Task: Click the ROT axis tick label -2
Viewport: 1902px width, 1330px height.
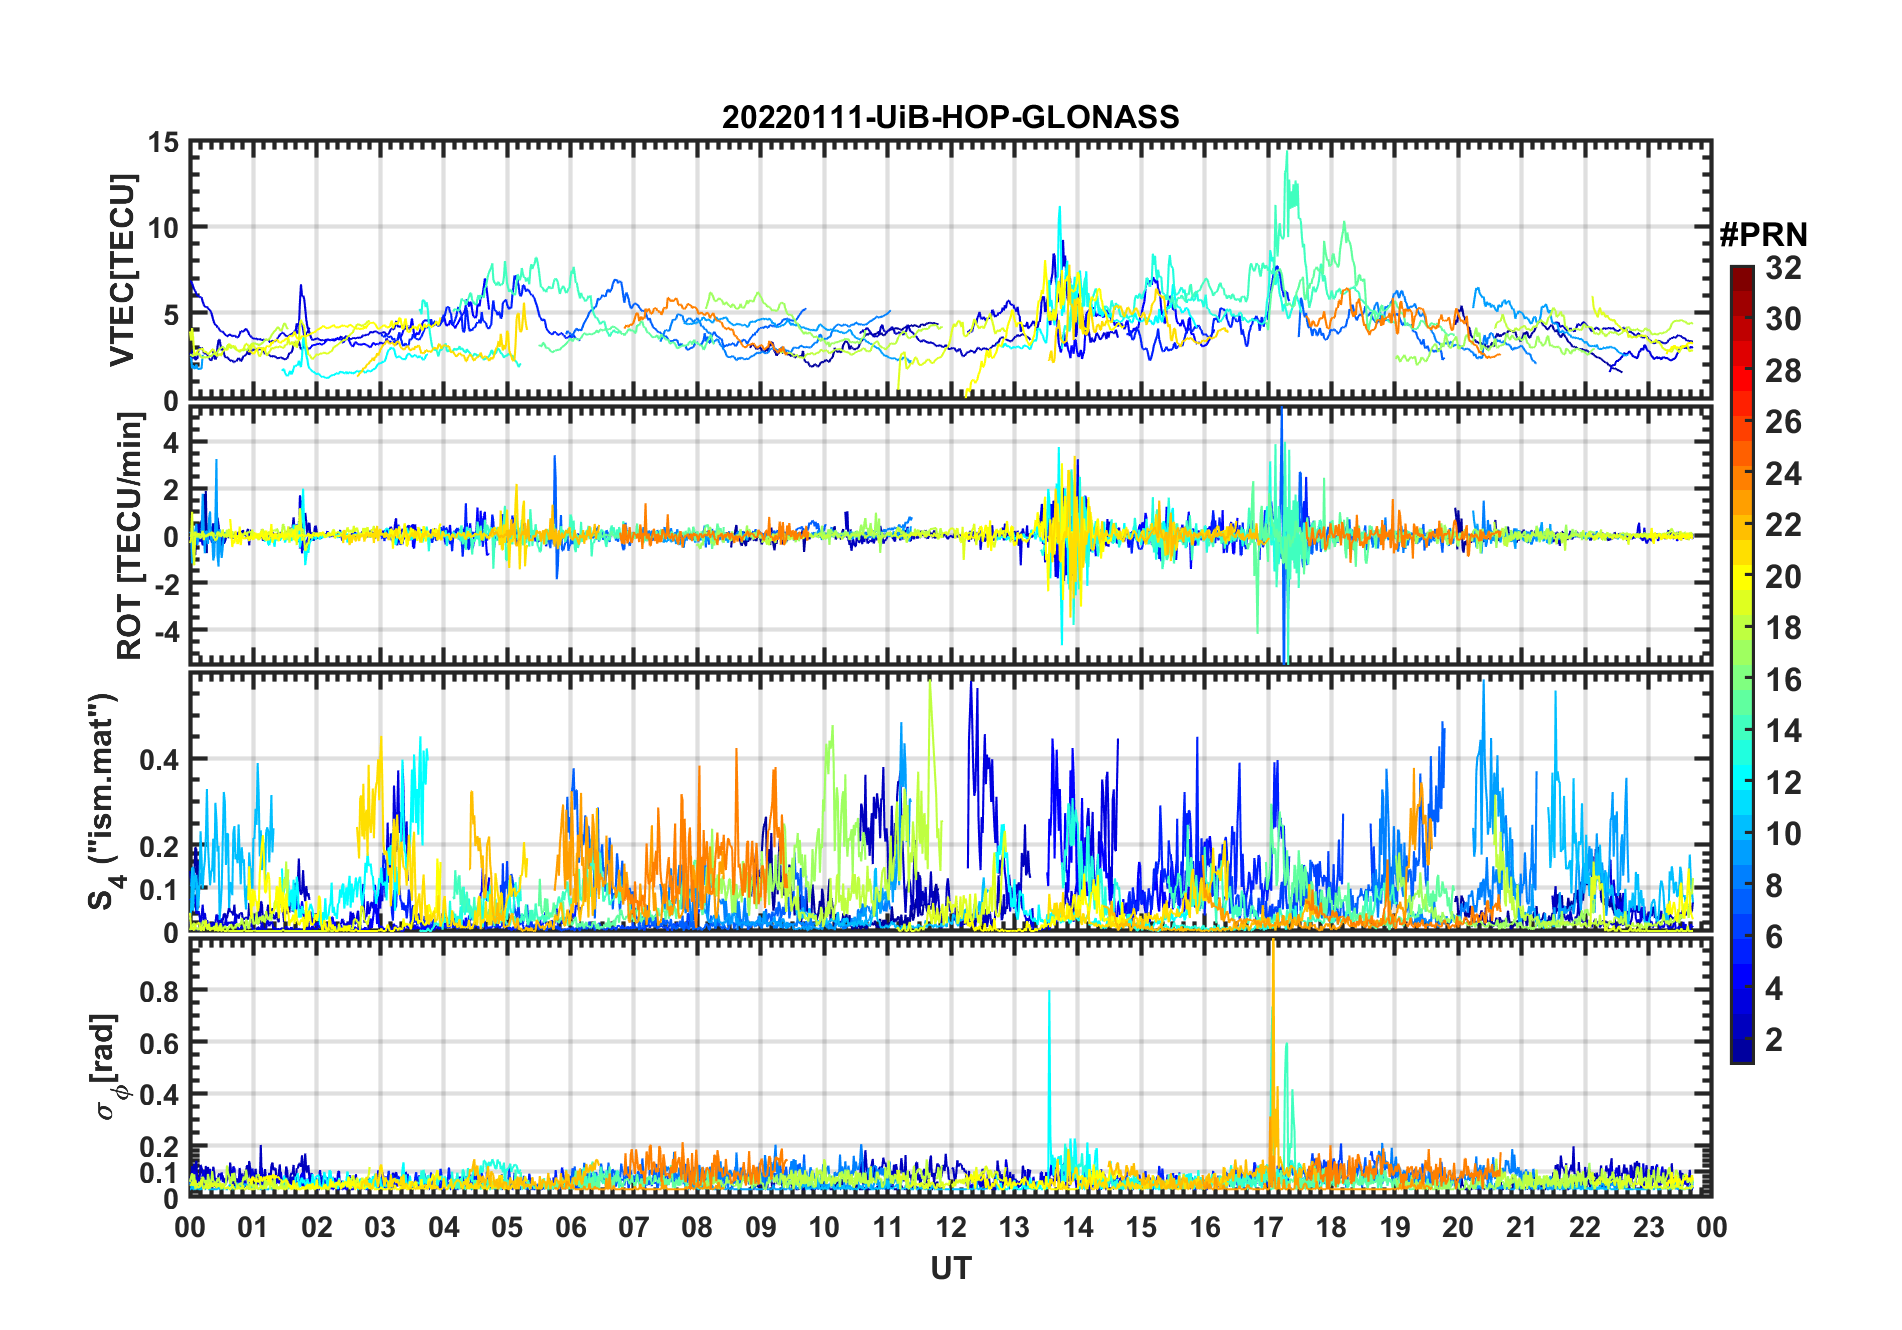Action: click(168, 584)
